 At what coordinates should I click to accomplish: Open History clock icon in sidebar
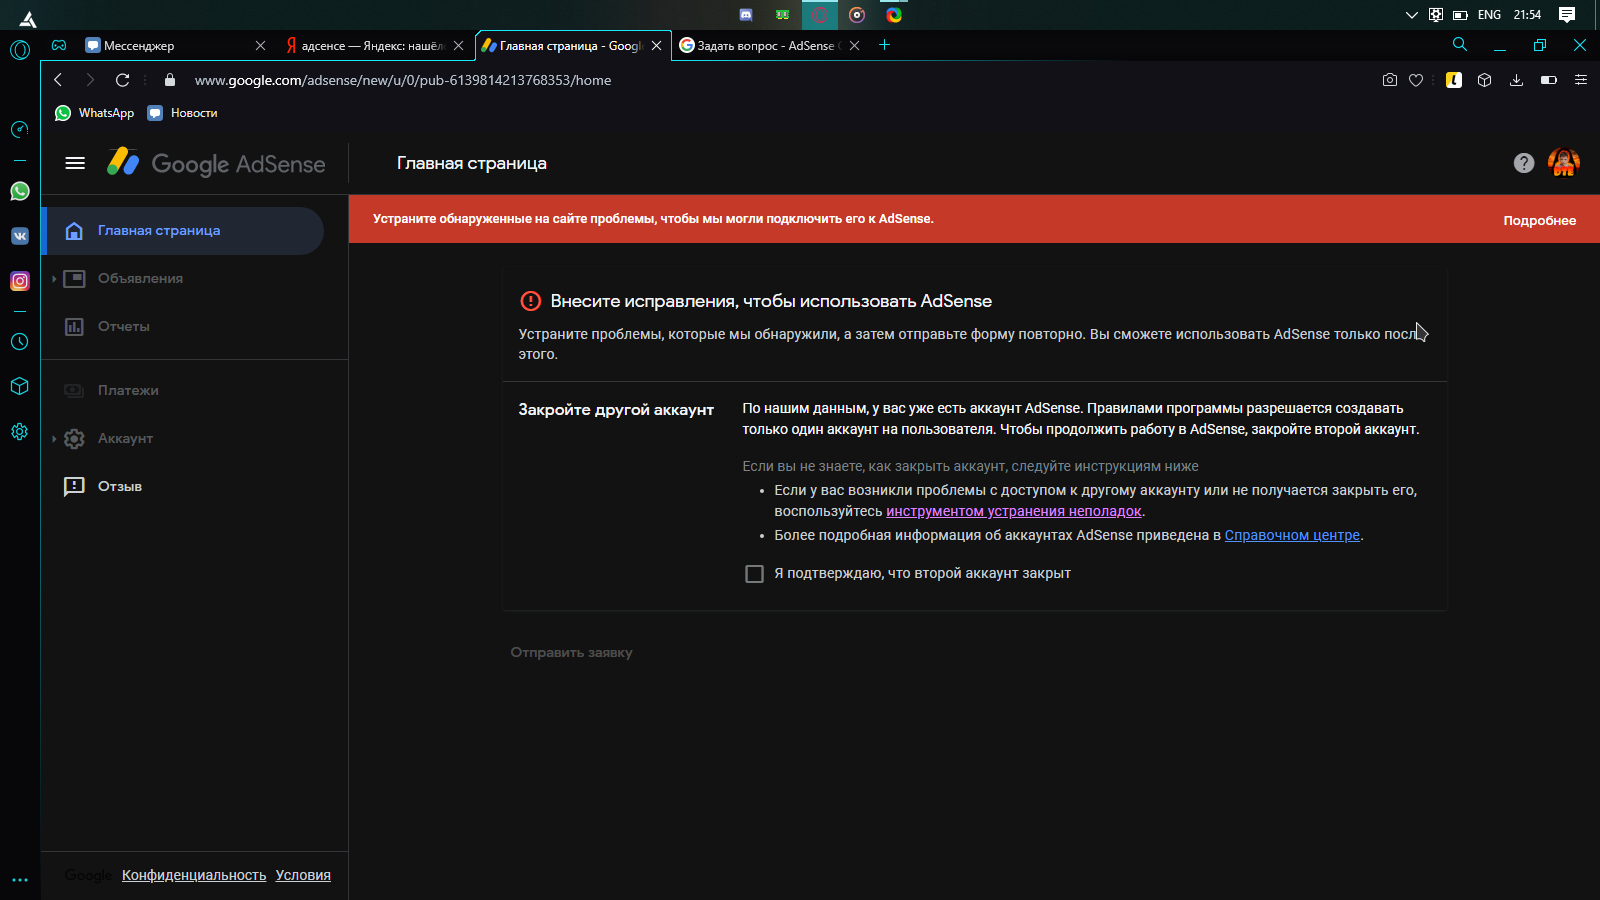[20, 341]
